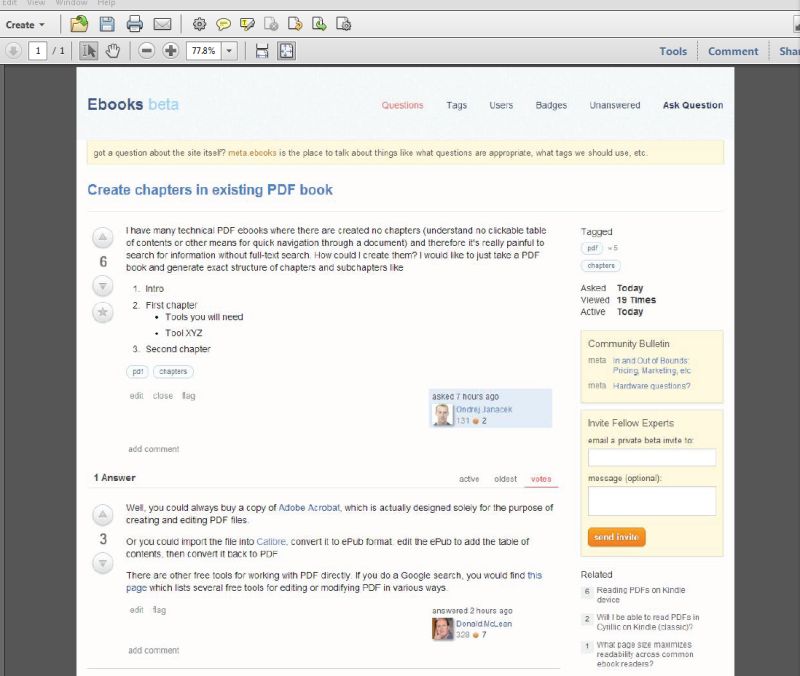Select the highlight text tool

coord(247,24)
